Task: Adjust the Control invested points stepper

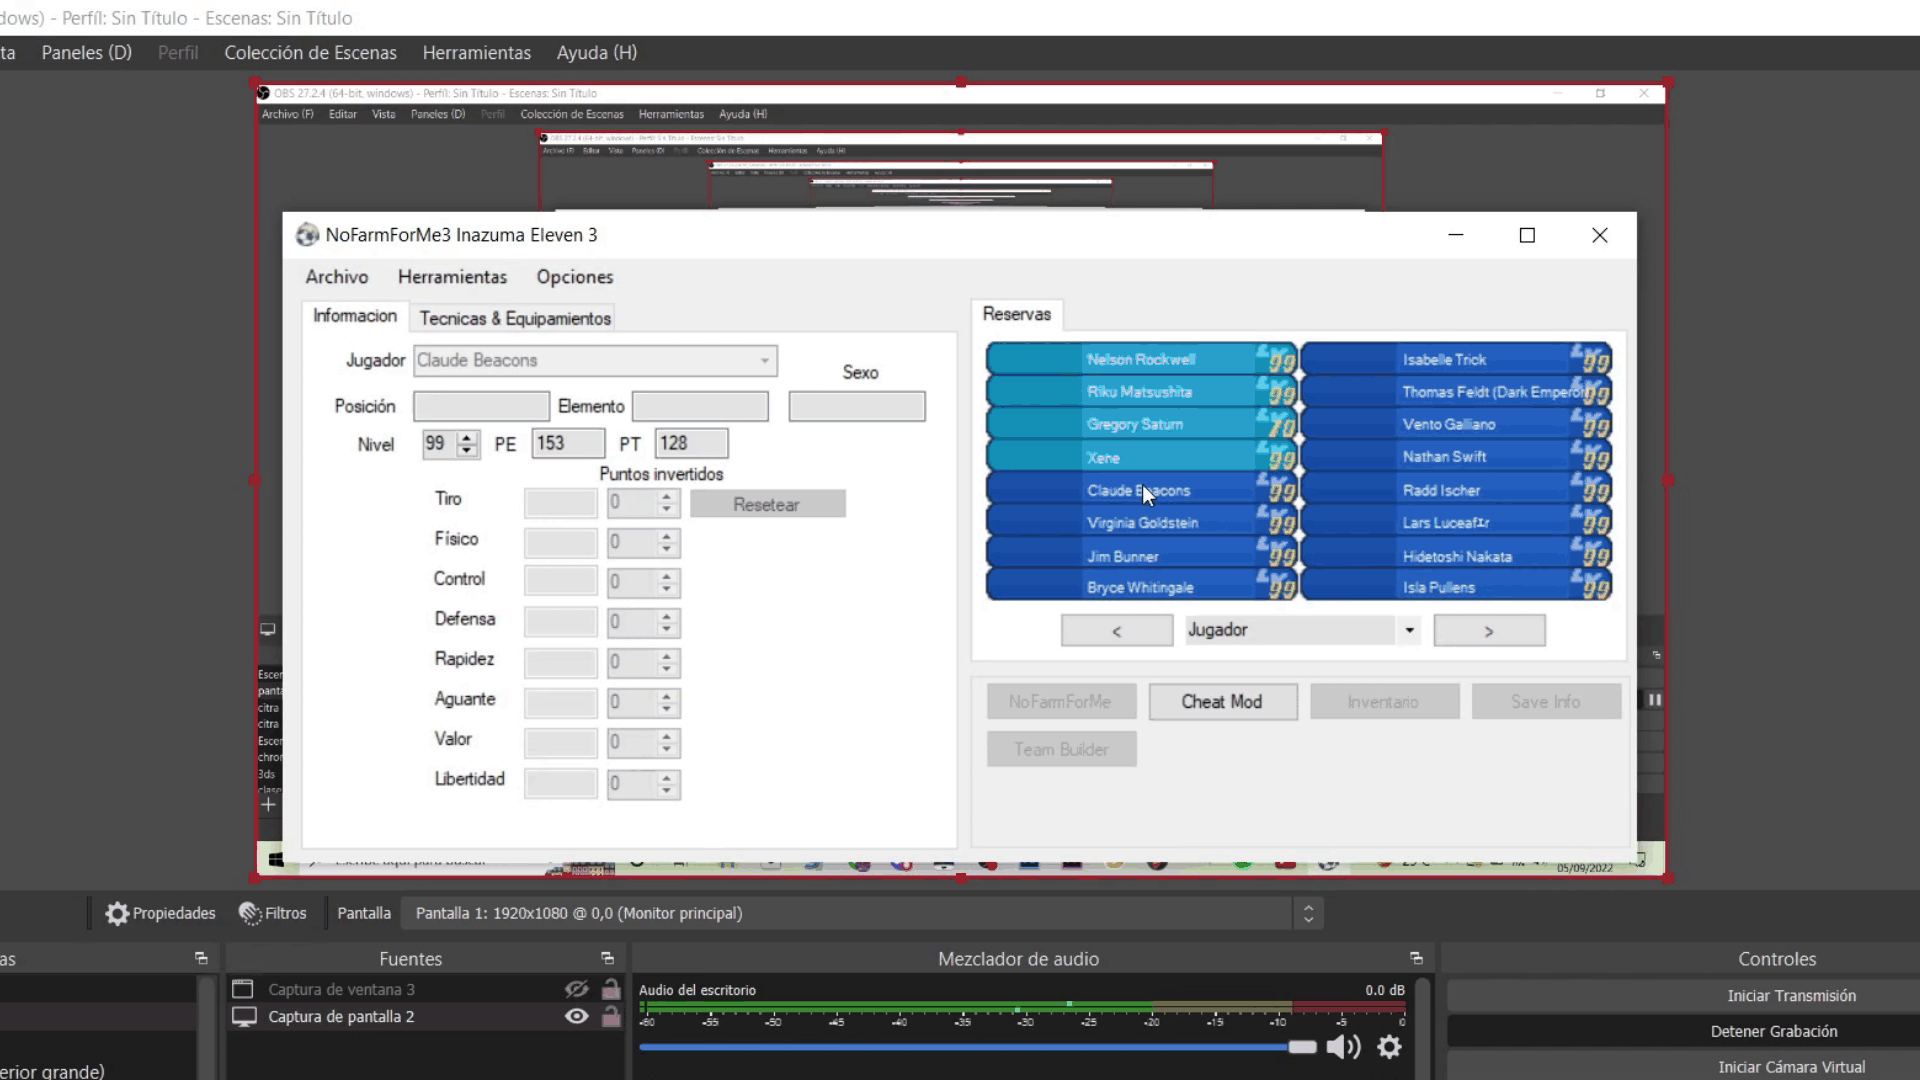Action: coord(667,583)
